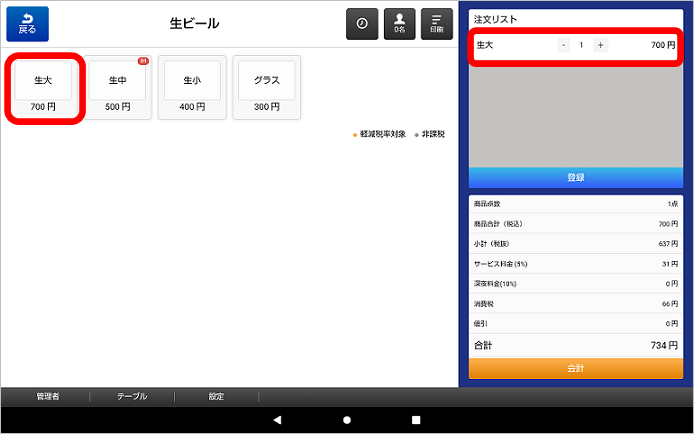
Task: Select the 生大 700円 item
Action: coord(43,88)
